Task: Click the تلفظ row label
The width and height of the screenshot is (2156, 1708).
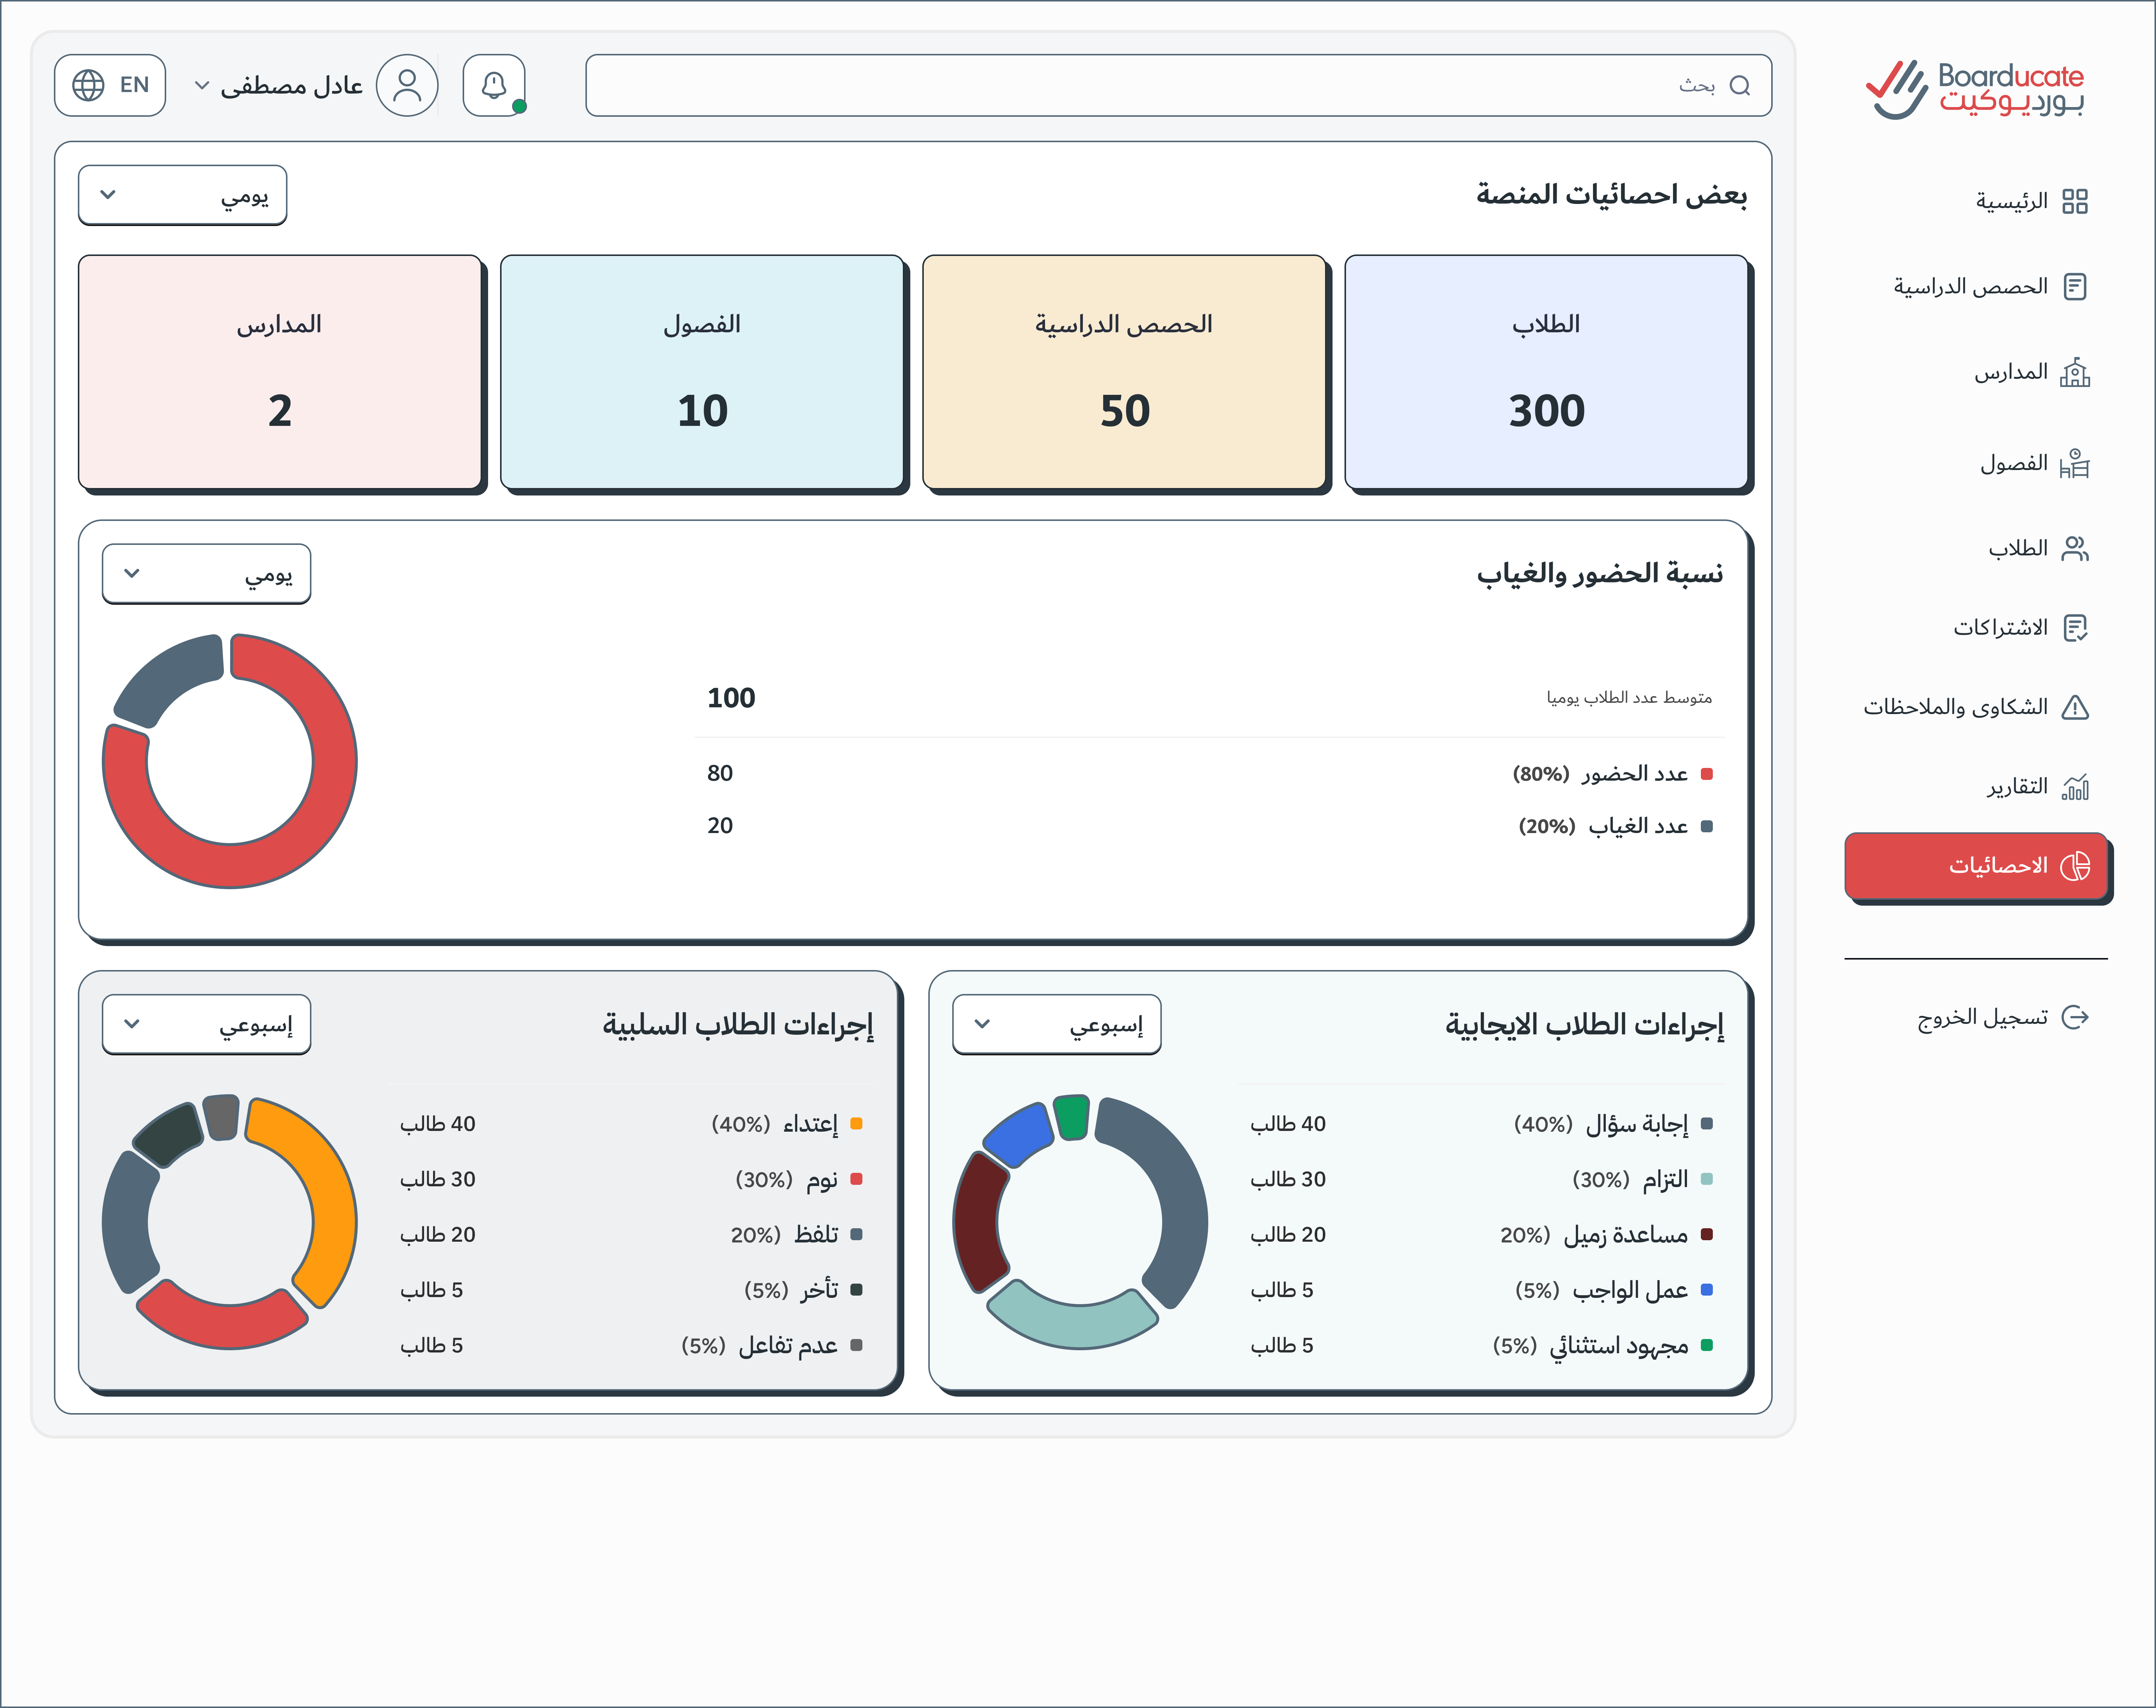Action: (785, 1235)
